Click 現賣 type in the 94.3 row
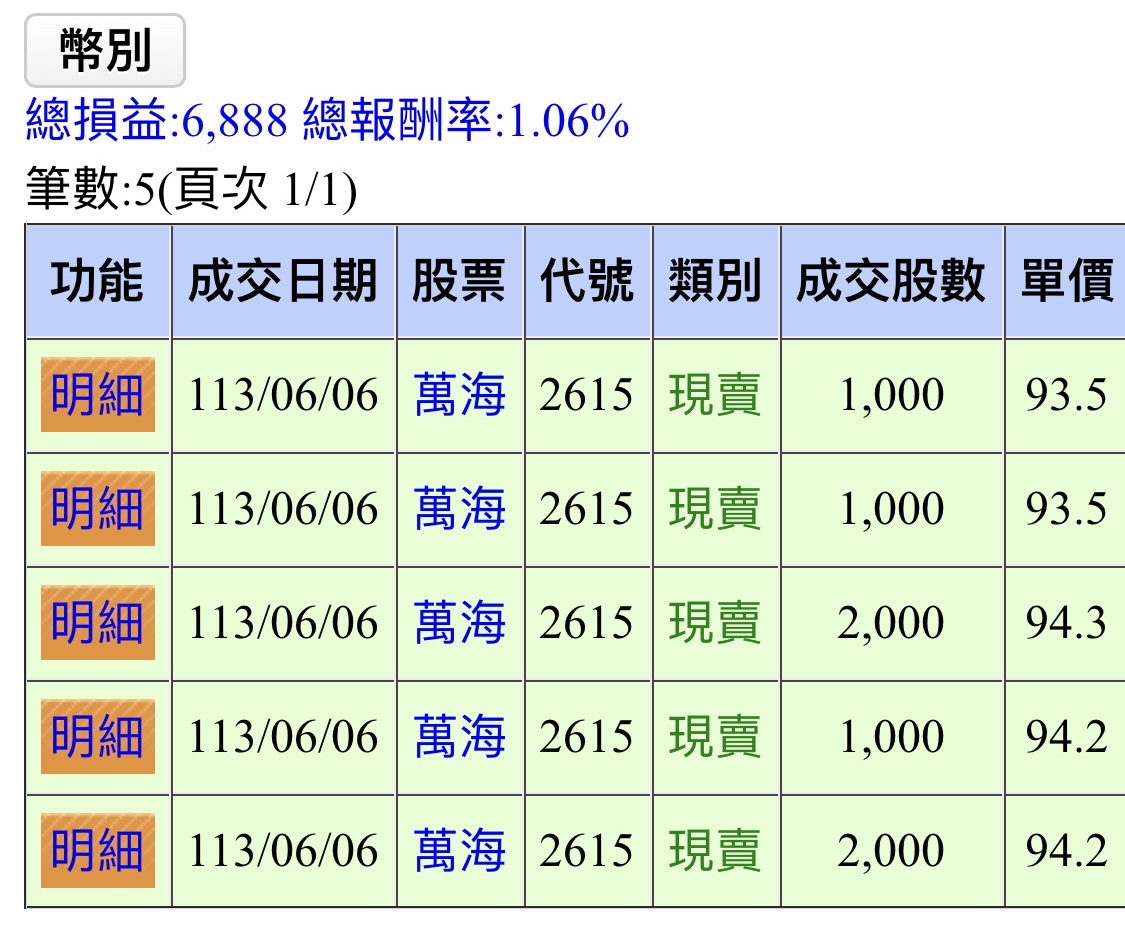The width and height of the screenshot is (1125, 943). pos(715,622)
